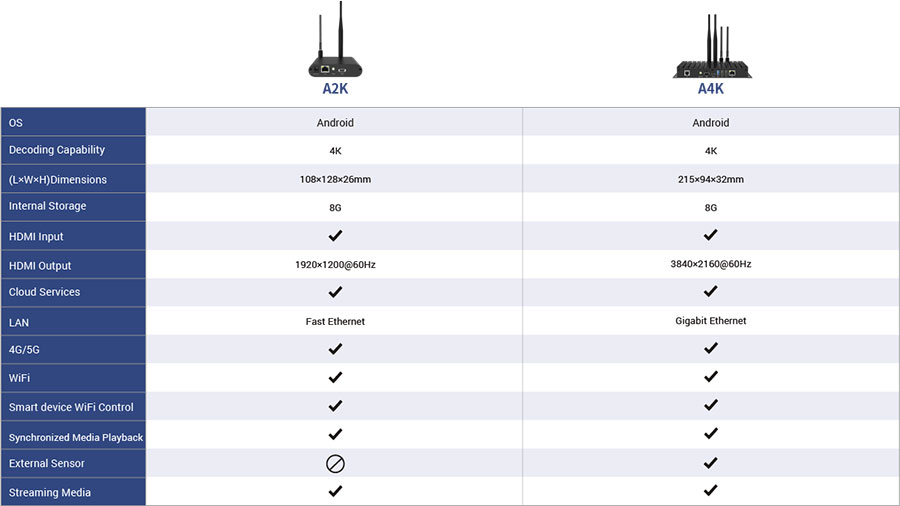Click the A4K External Sensor checkmark
900x506 pixels.
pos(711,464)
